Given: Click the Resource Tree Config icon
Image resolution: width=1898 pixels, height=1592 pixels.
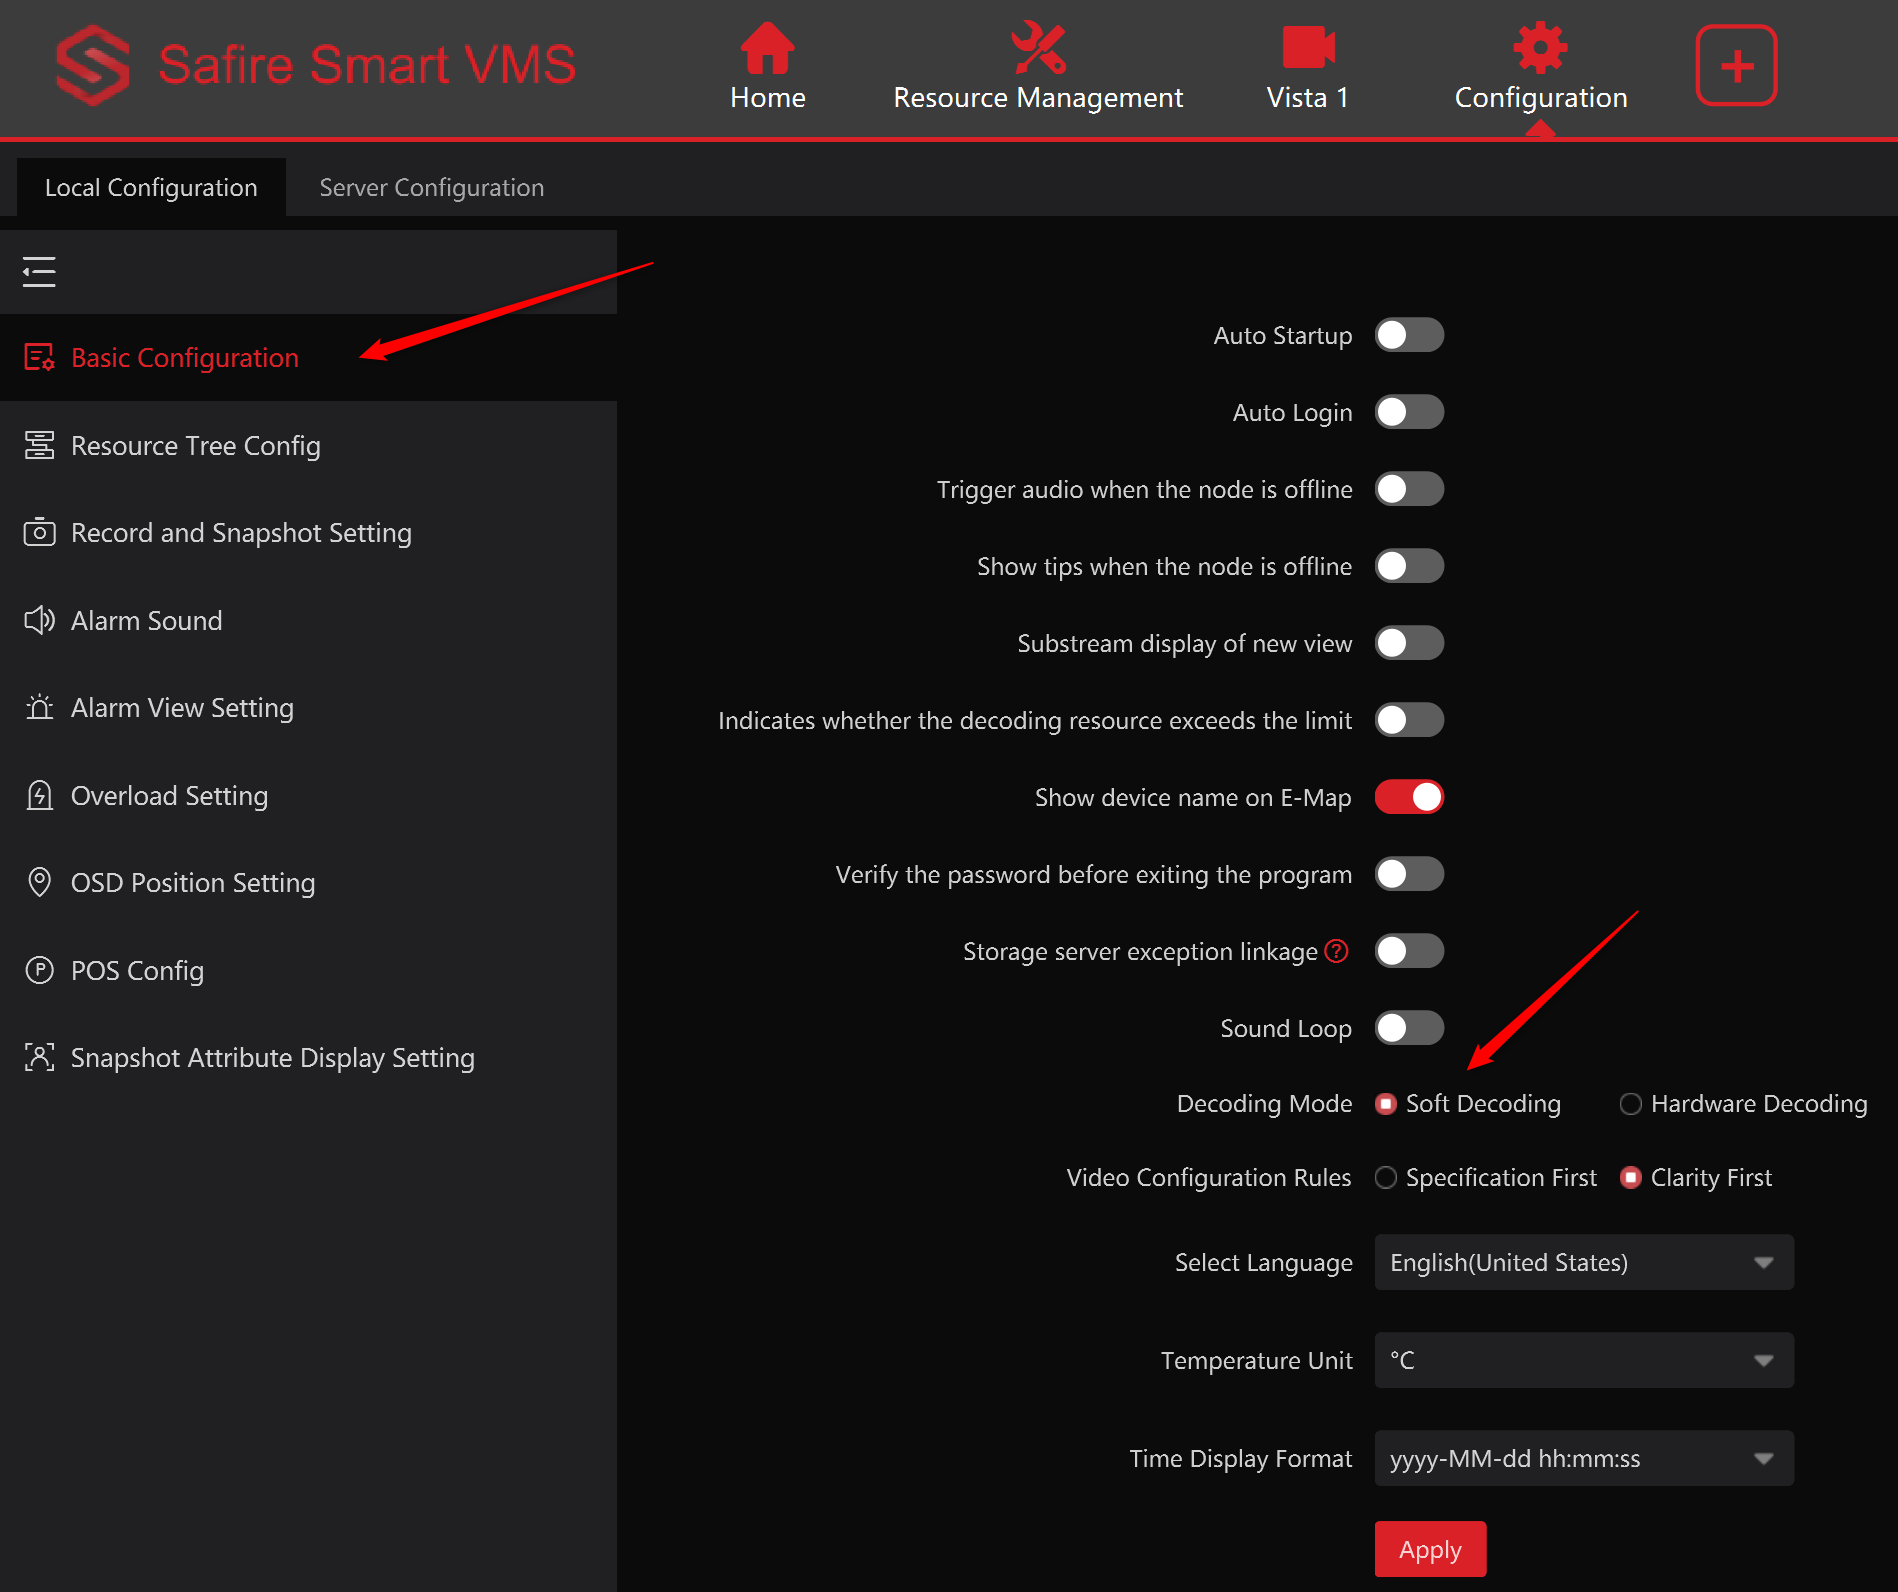Looking at the screenshot, I should click(x=39, y=445).
